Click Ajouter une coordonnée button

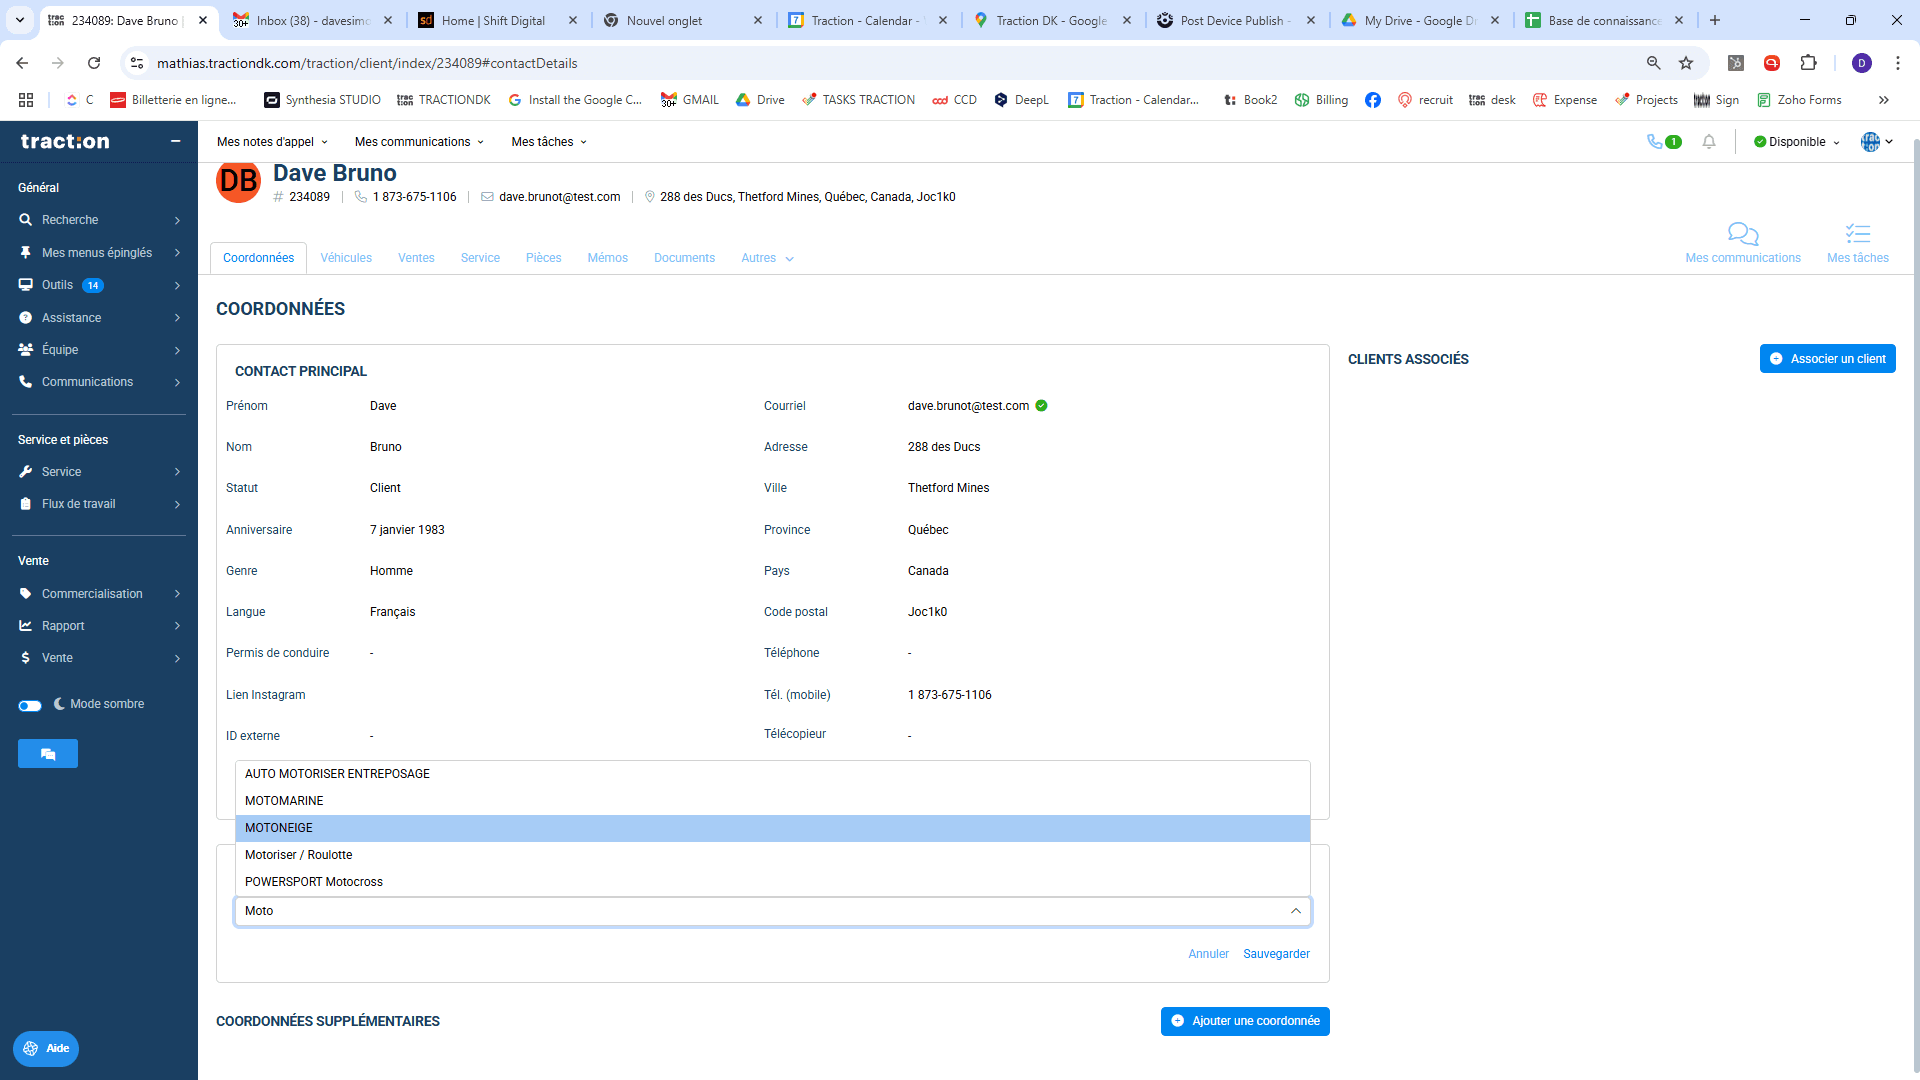pos(1245,1021)
